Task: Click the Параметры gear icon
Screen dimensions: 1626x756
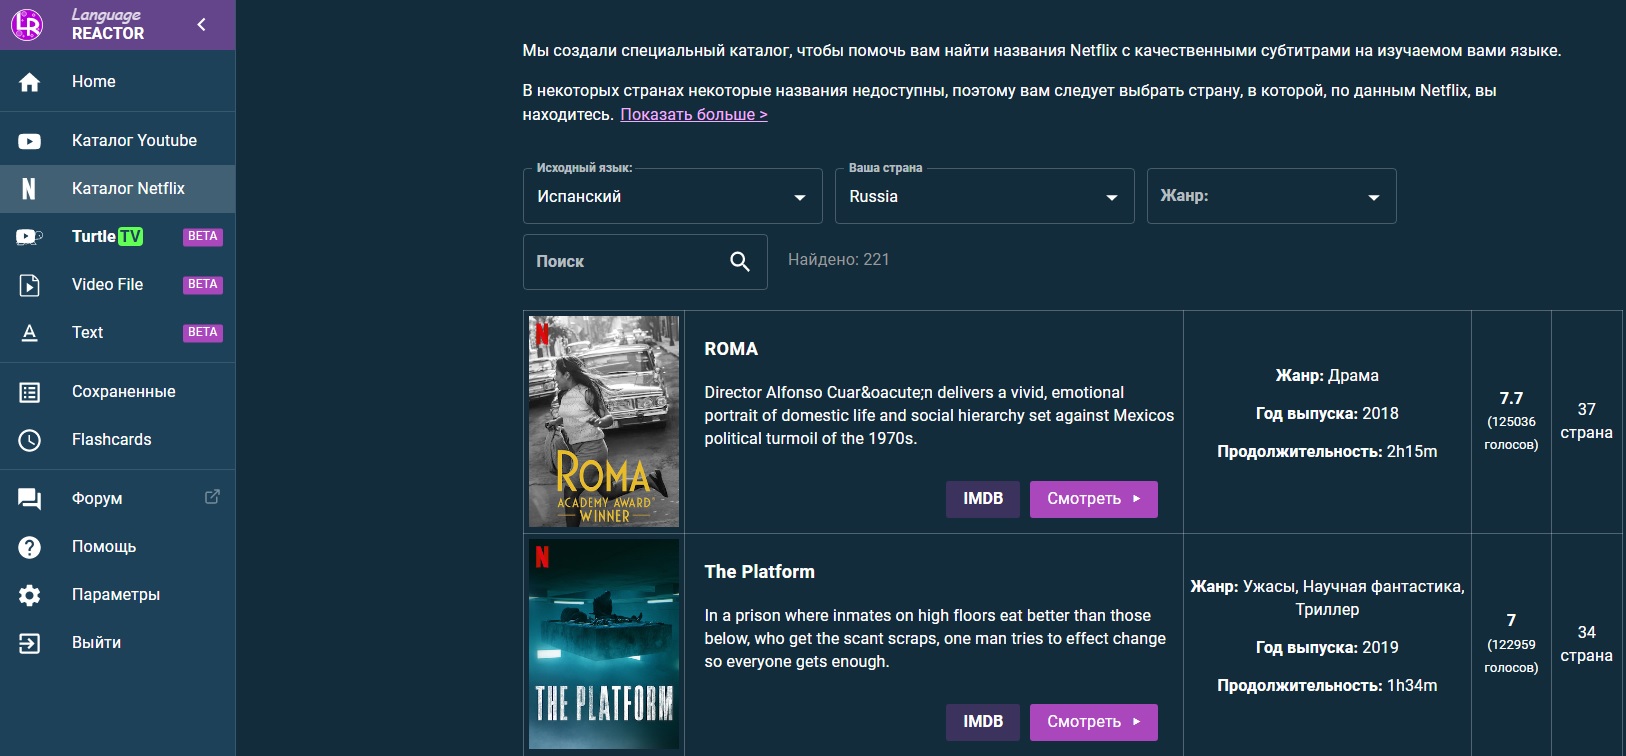Action: pos(30,595)
